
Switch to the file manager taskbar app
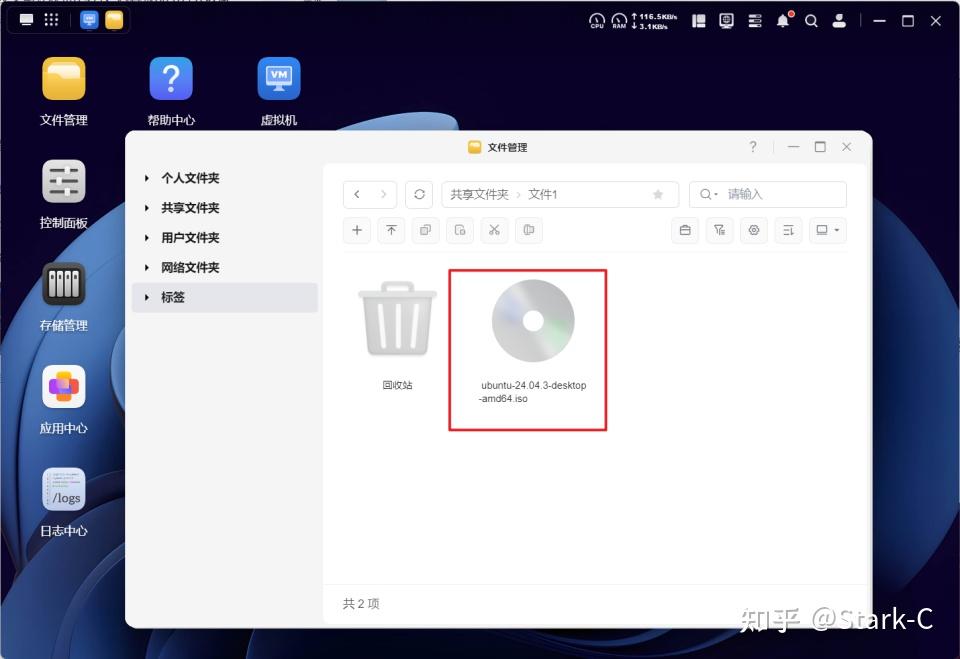[x=114, y=20]
